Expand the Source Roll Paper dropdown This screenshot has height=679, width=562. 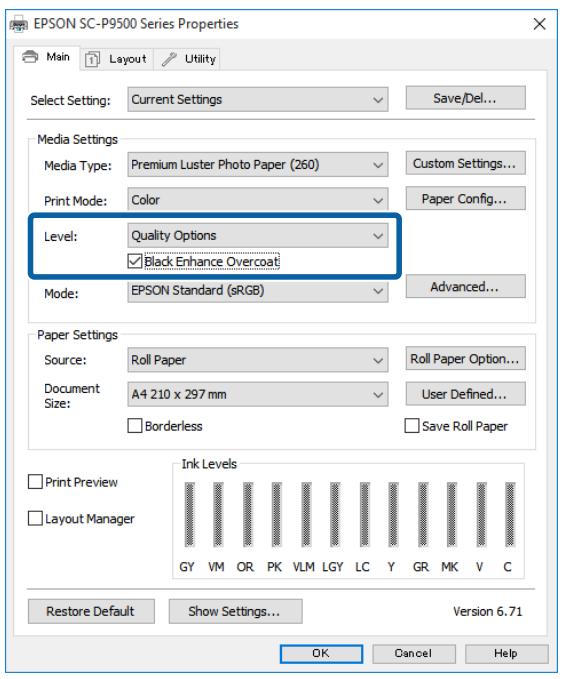point(258,360)
